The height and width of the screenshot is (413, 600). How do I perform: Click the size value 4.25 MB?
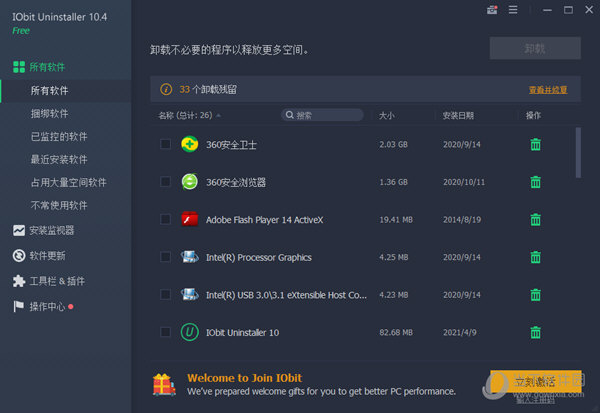[x=393, y=257]
